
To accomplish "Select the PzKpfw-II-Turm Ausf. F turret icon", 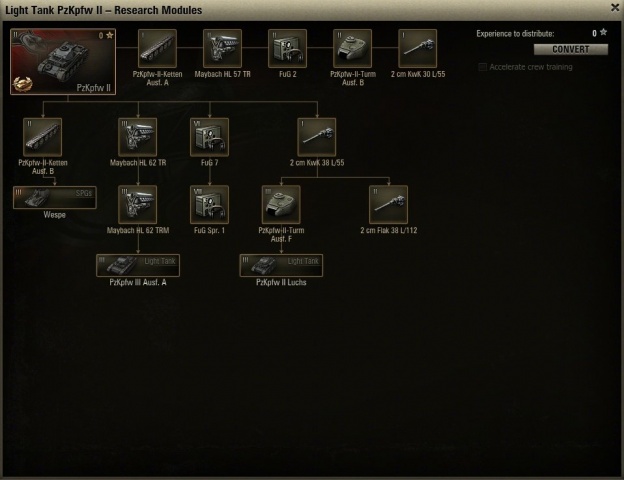I will (x=281, y=205).
